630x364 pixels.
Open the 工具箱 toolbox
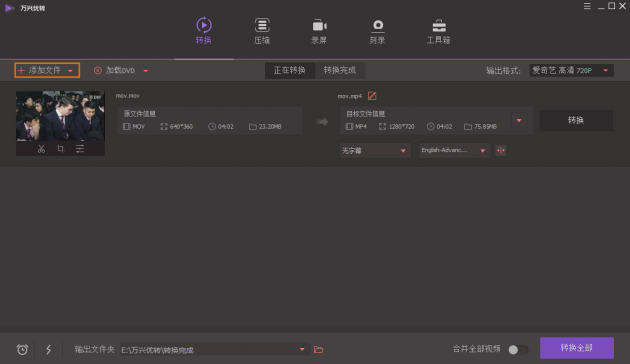point(438,31)
